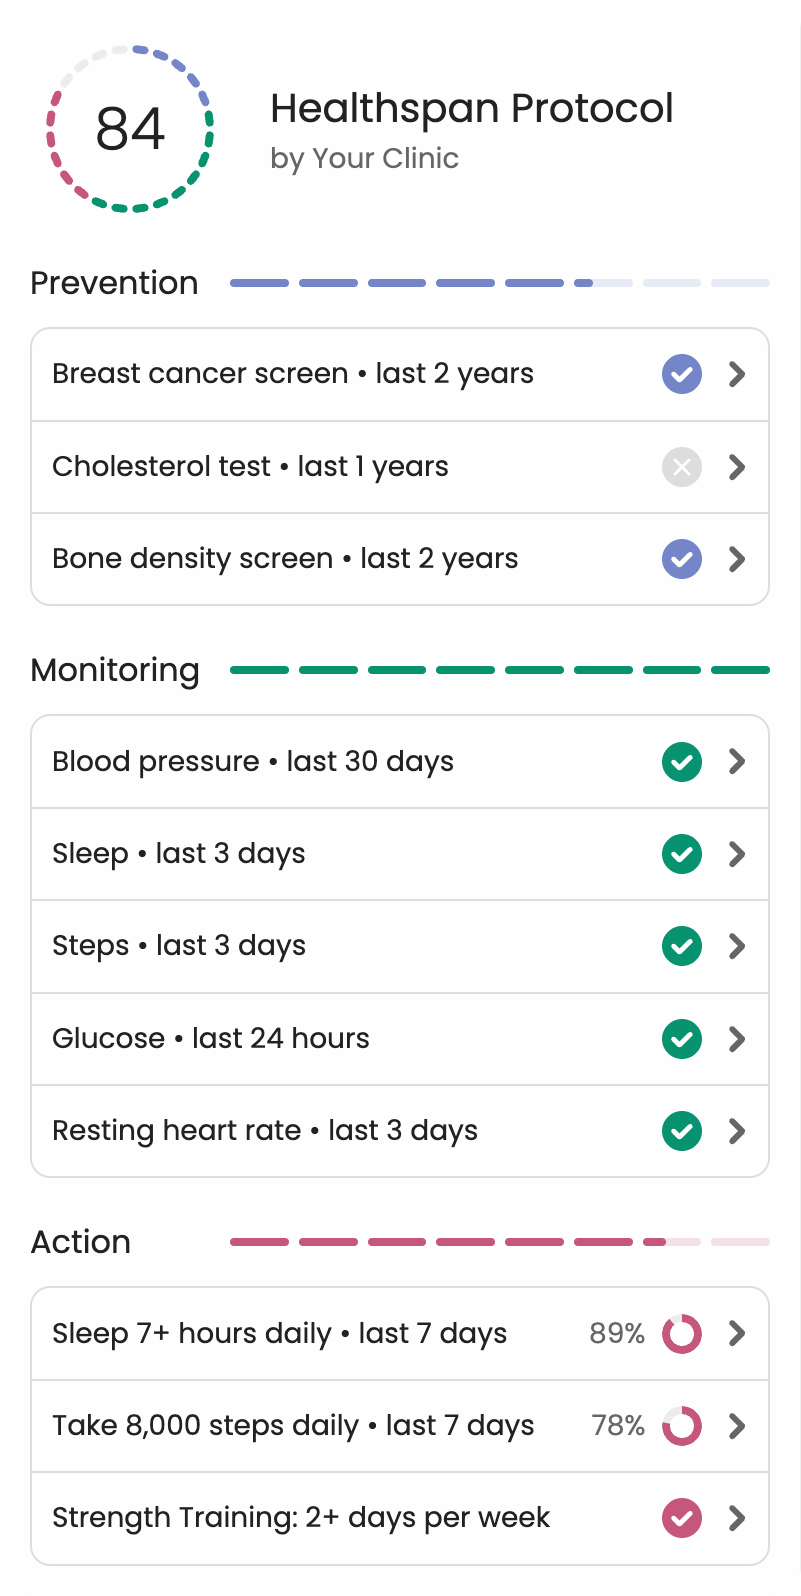Open the Healthspan Protocol title
The width and height of the screenshot is (801, 1596).
472,108
